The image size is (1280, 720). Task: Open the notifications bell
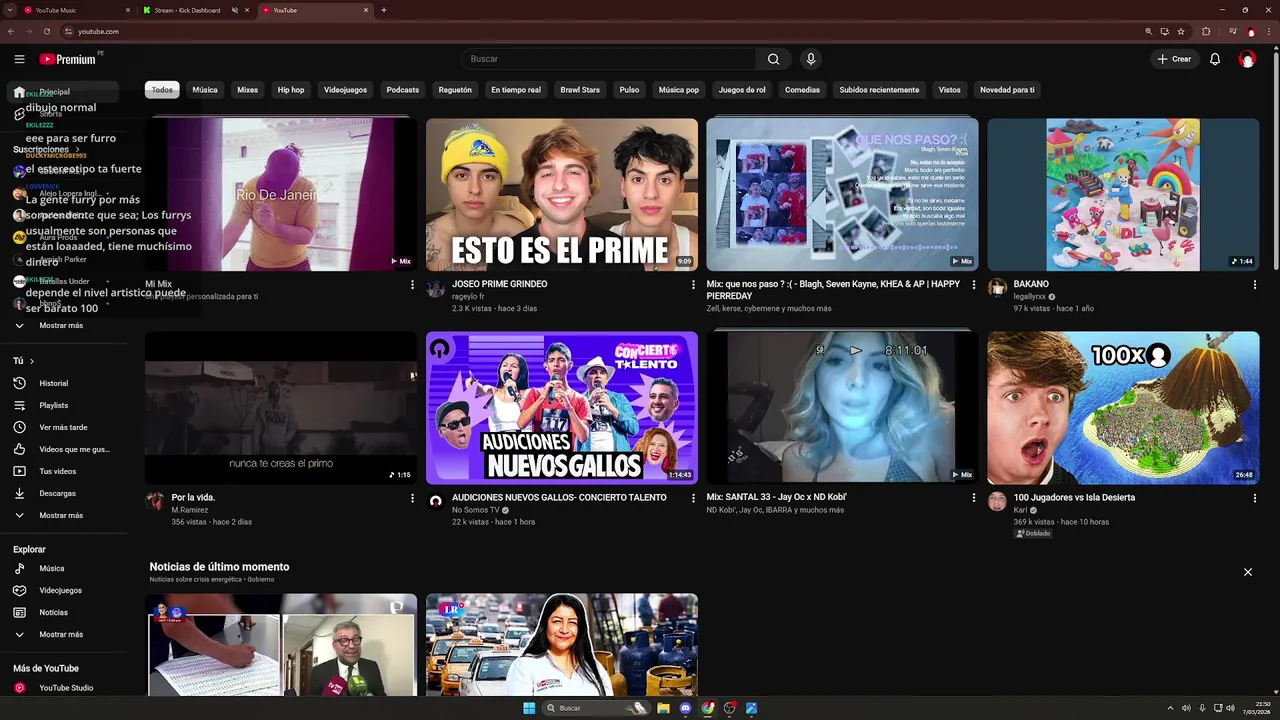1215,59
